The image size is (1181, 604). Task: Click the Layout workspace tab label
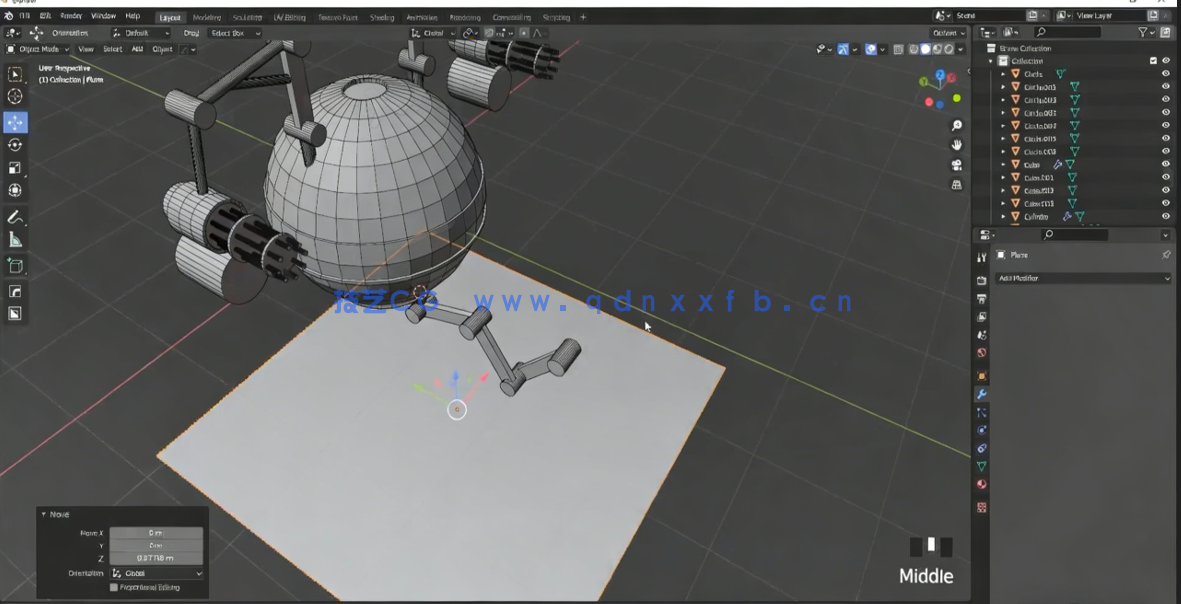169,17
